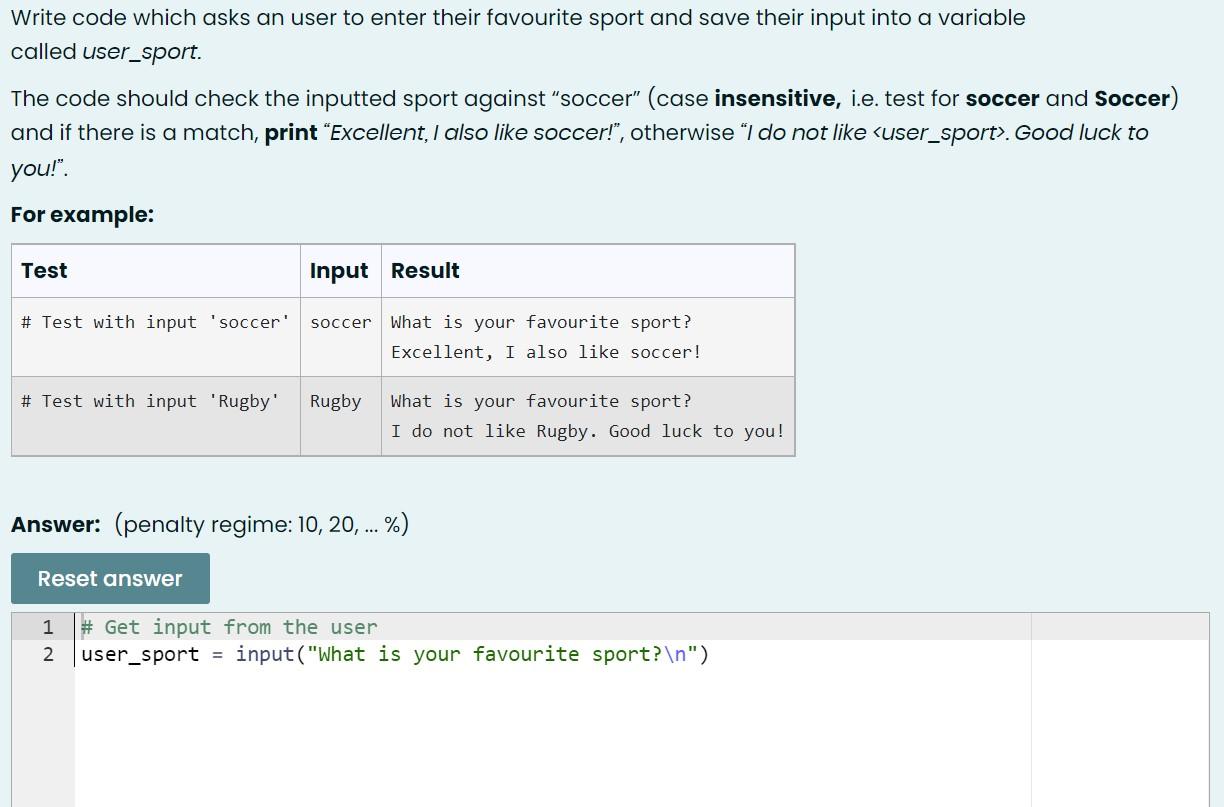
Task: Click the Input column header
Action: click(x=339, y=270)
